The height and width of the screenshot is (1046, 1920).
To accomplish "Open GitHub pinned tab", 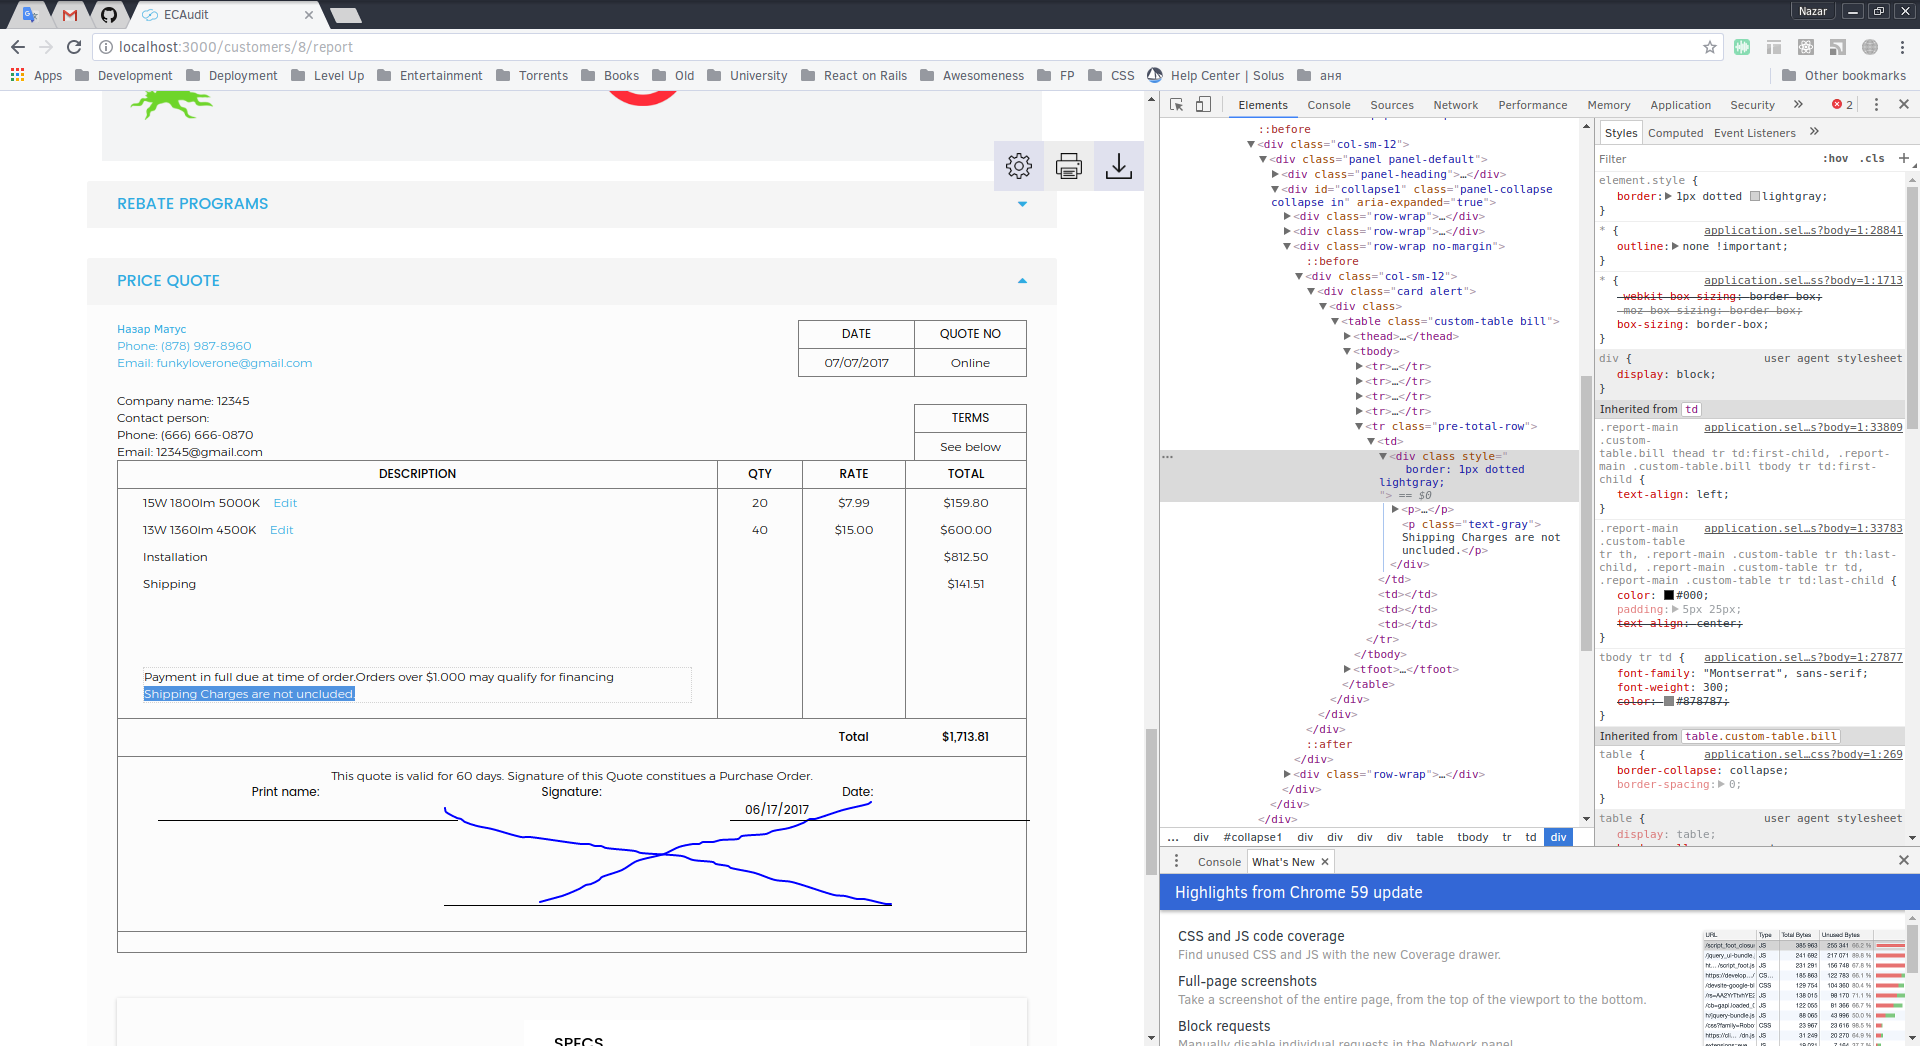I will pos(109,14).
